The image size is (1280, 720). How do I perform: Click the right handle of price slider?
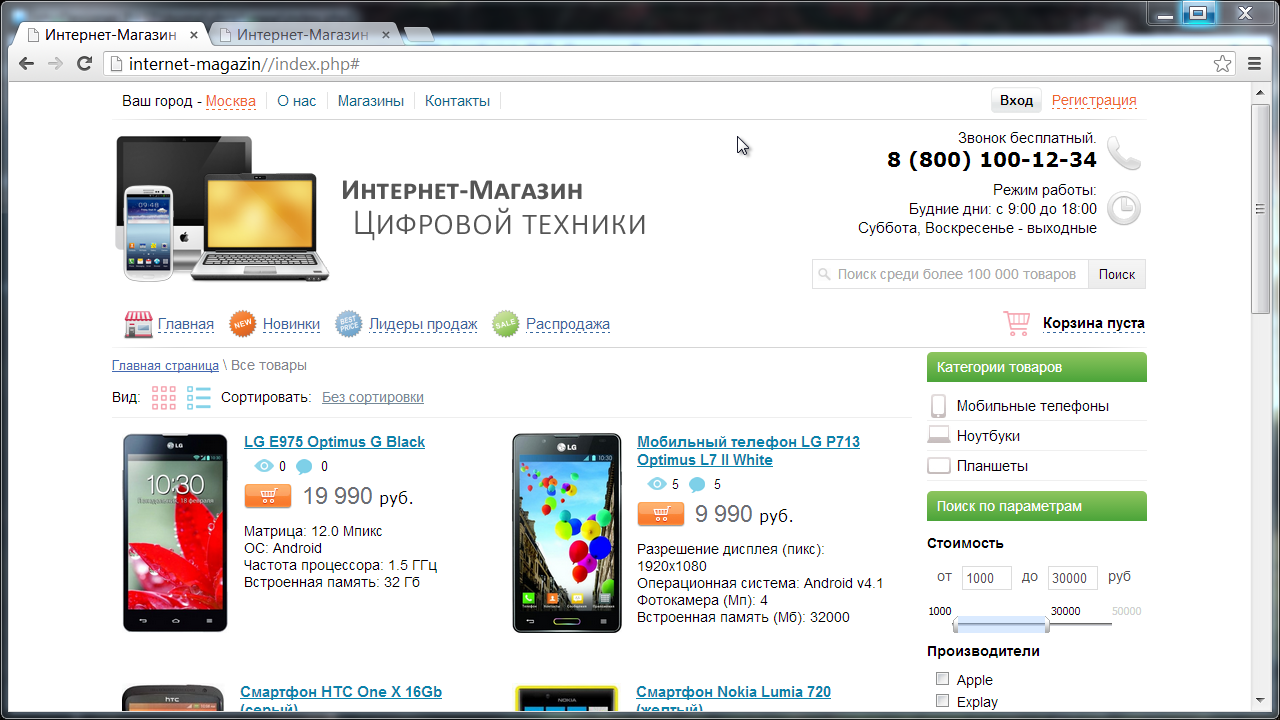(x=1047, y=625)
